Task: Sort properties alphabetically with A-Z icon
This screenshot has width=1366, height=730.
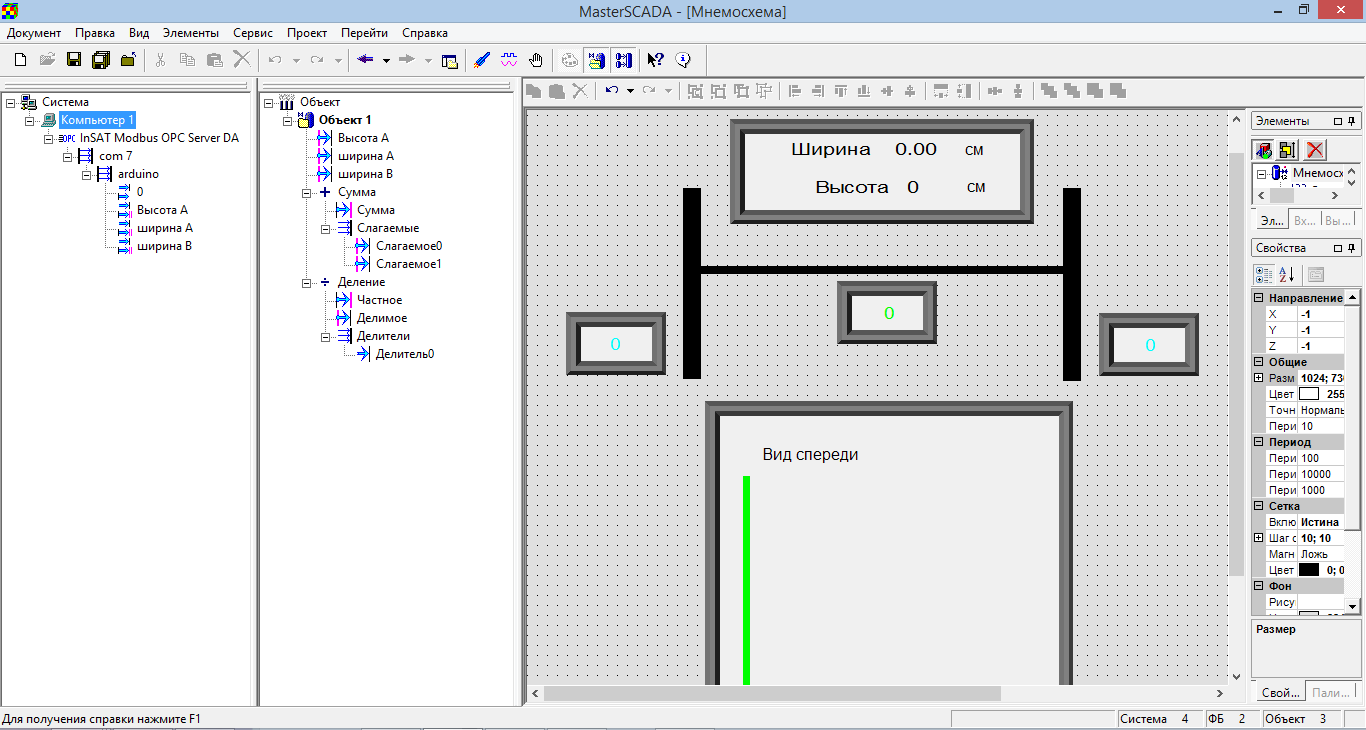Action: pyautogui.click(x=1287, y=274)
